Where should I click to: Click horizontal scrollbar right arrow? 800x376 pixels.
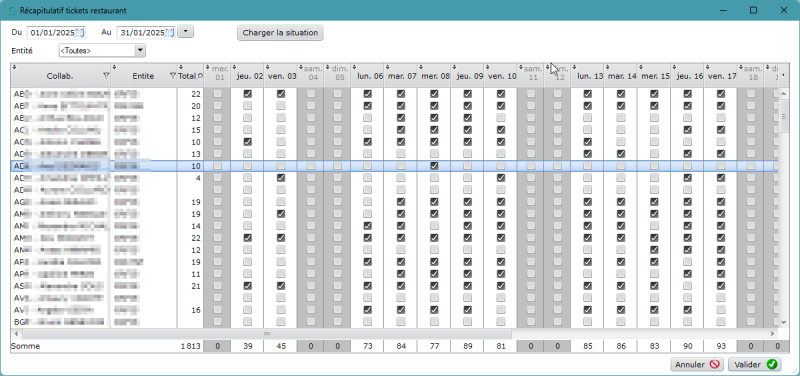click(773, 334)
